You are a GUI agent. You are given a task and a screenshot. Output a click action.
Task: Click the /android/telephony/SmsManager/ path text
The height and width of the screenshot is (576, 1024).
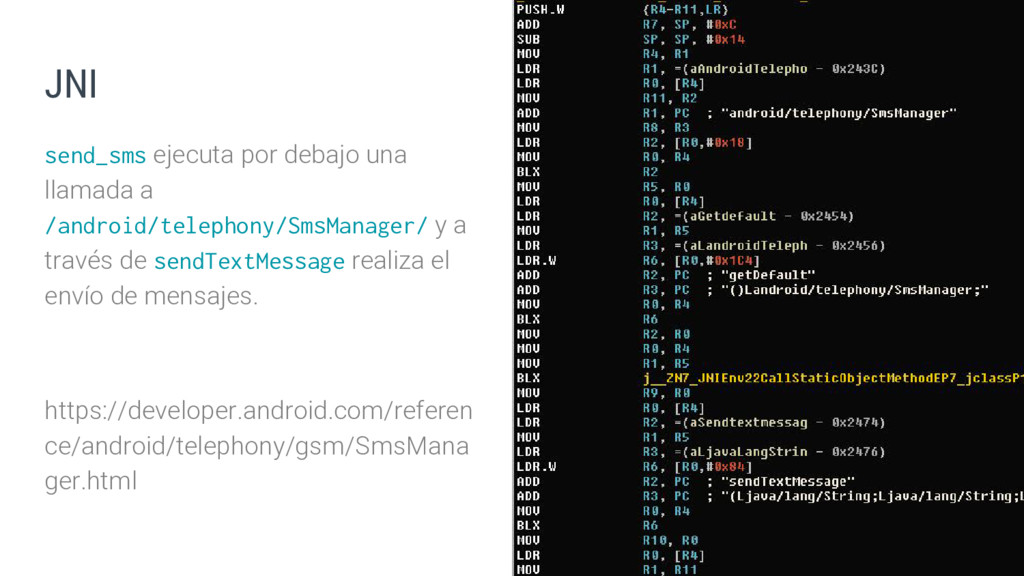click(x=236, y=226)
